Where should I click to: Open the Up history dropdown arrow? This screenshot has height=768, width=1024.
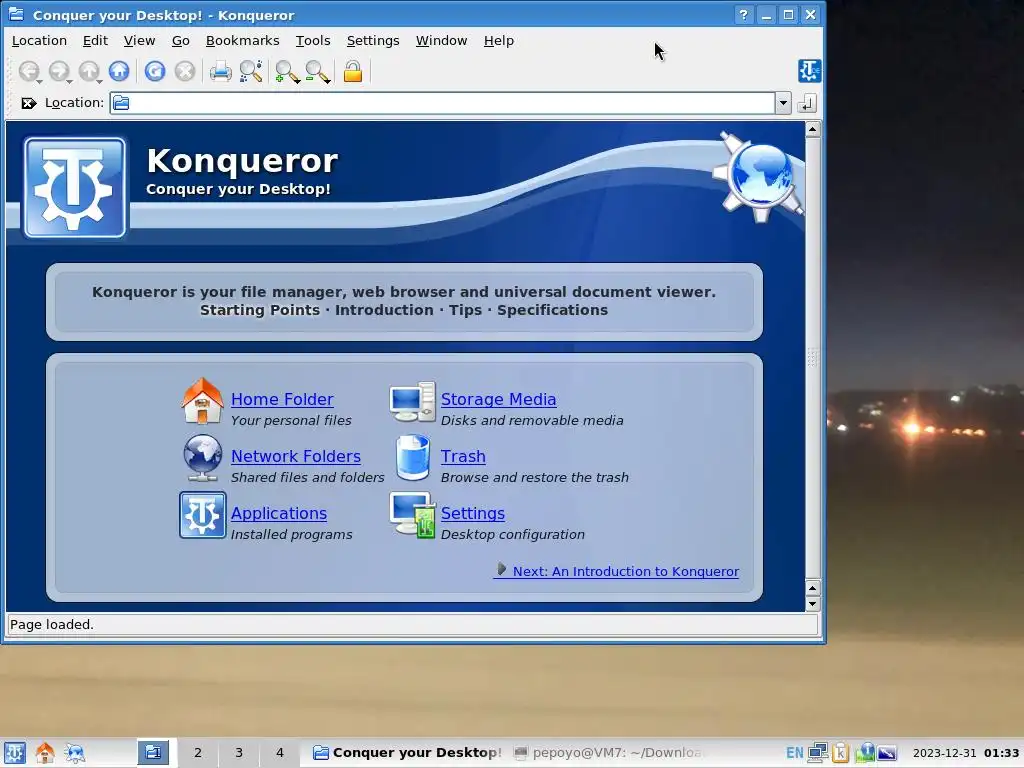tap(99, 81)
